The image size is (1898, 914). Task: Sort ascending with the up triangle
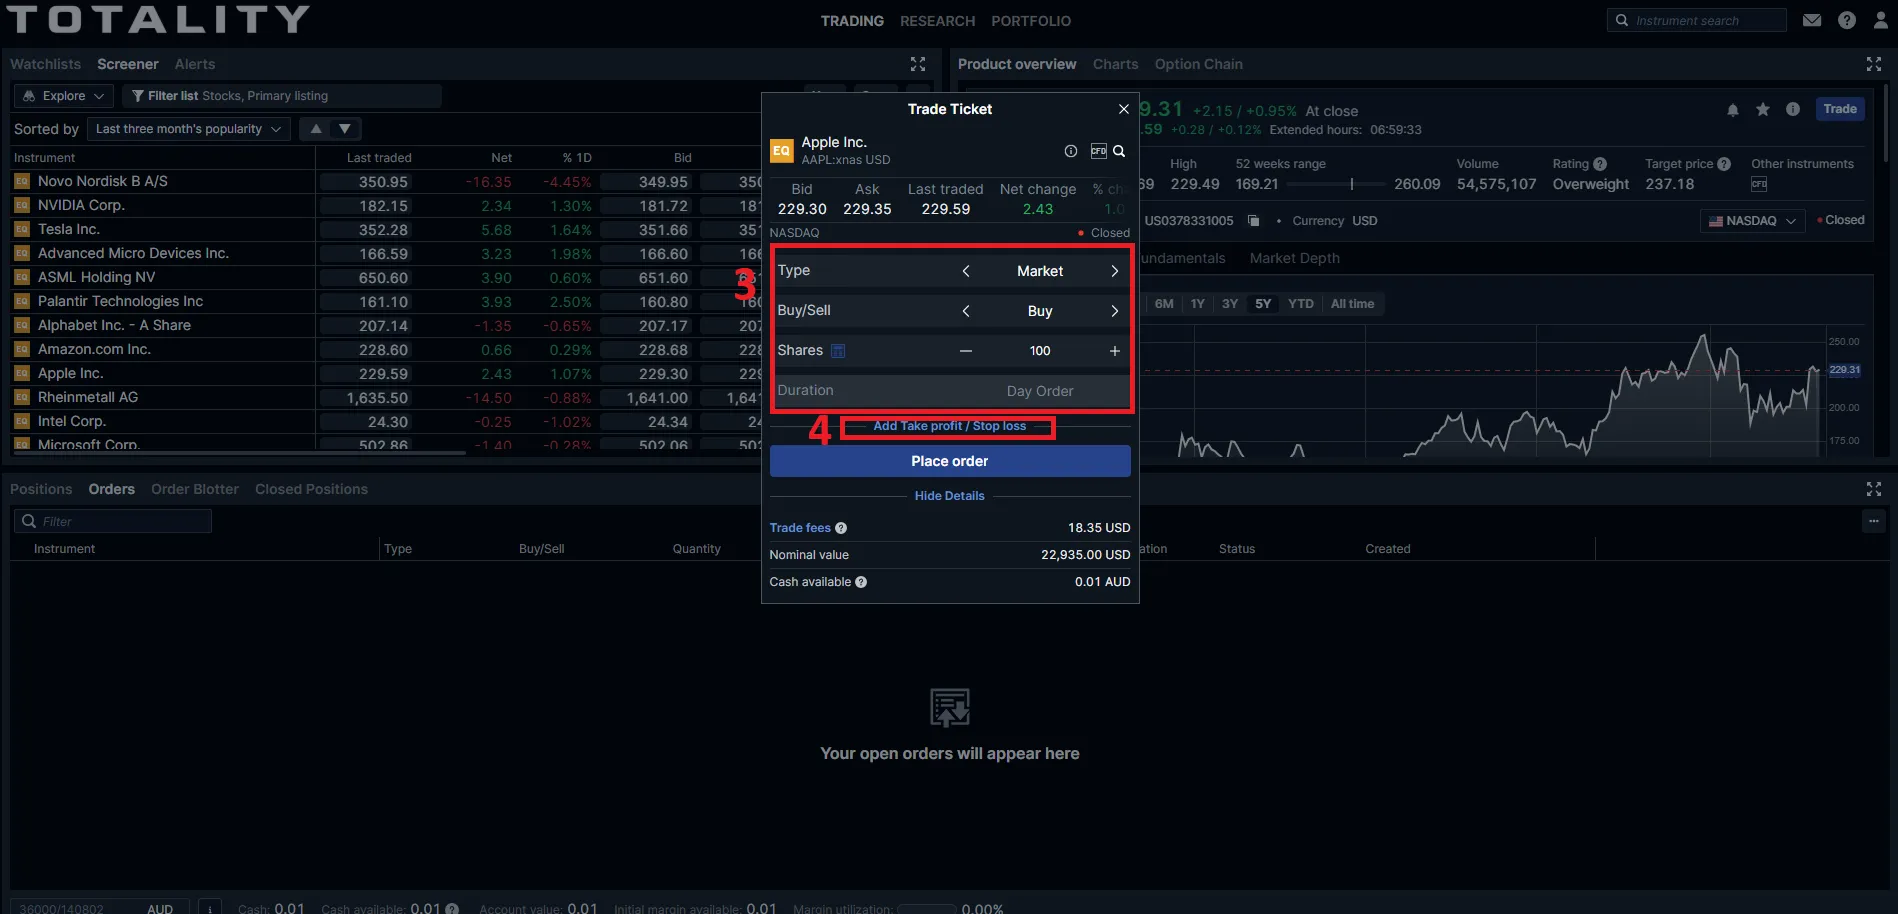click(316, 129)
